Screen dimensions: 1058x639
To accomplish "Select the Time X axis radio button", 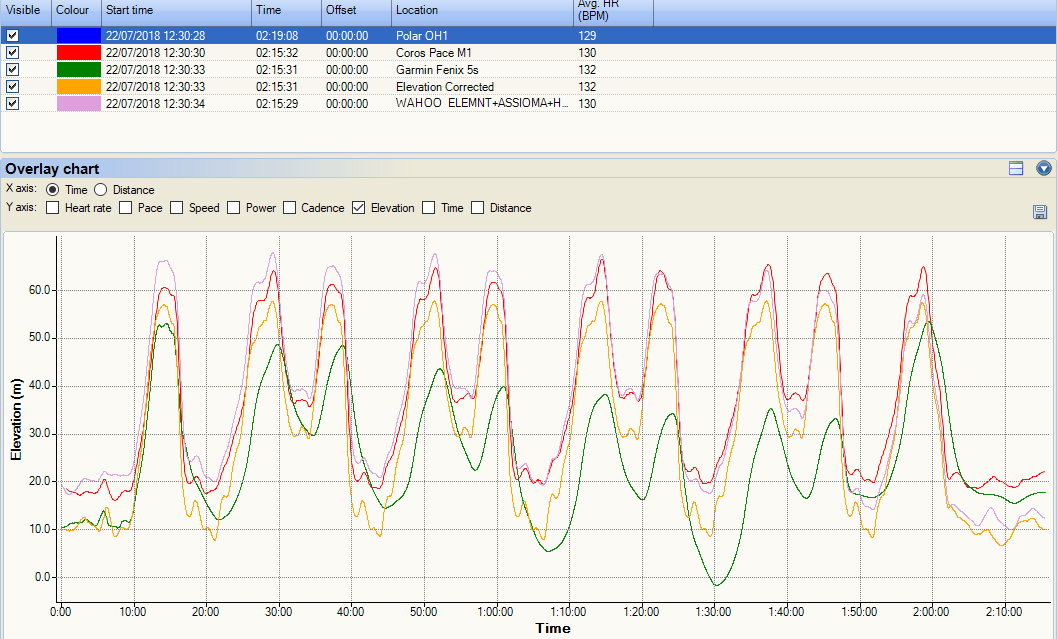I will click(53, 190).
